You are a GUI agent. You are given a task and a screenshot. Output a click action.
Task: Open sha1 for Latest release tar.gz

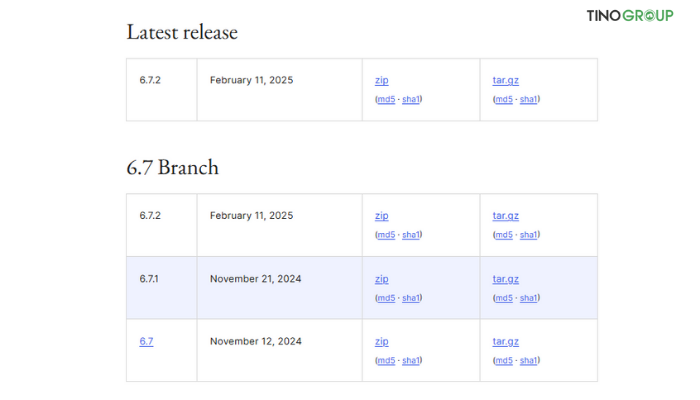[x=529, y=99]
